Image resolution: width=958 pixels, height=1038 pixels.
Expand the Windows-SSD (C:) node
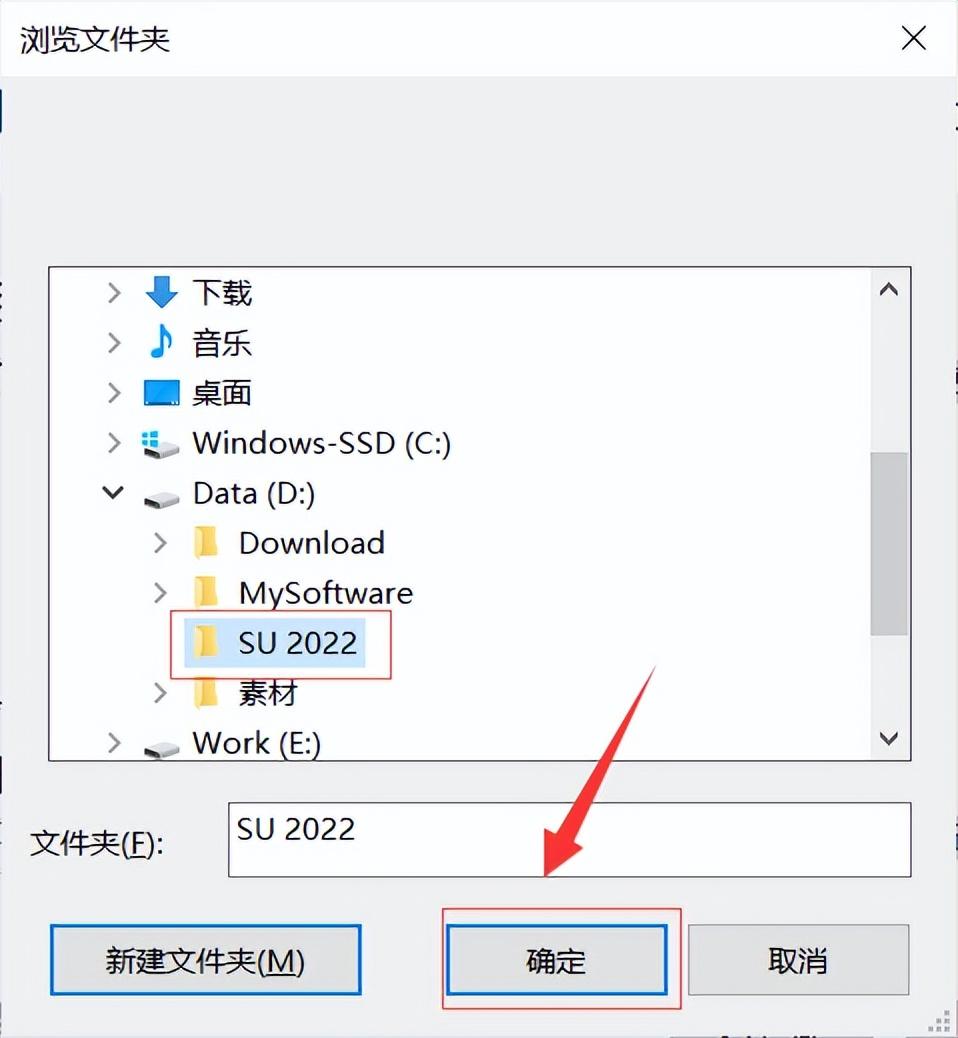[114, 443]
